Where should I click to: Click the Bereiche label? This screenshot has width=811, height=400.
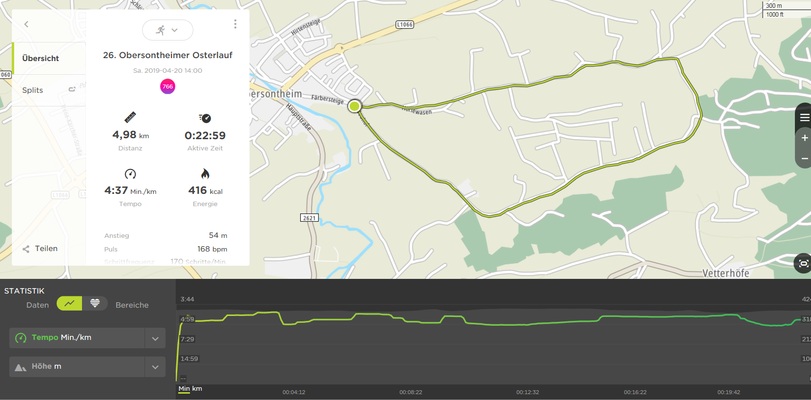click(132, 305)
